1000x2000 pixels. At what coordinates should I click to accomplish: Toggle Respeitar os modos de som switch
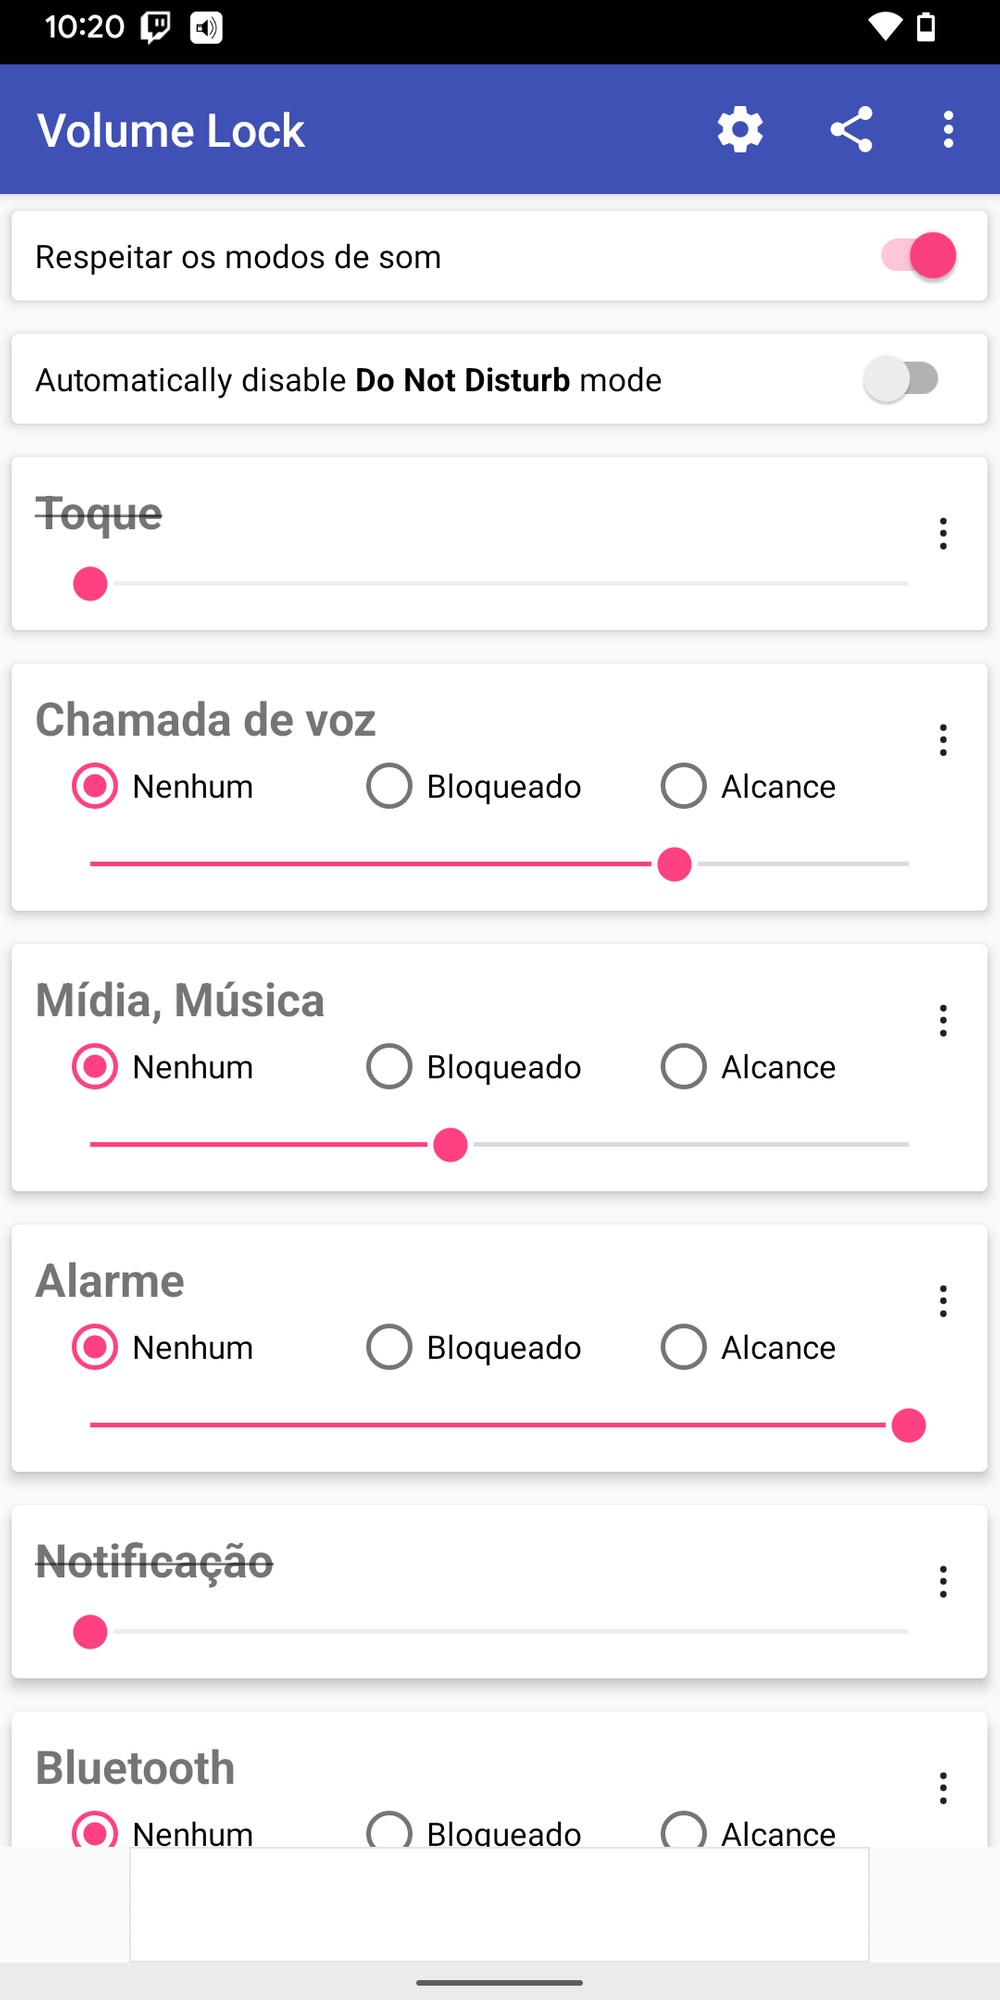tap(918, 256)
